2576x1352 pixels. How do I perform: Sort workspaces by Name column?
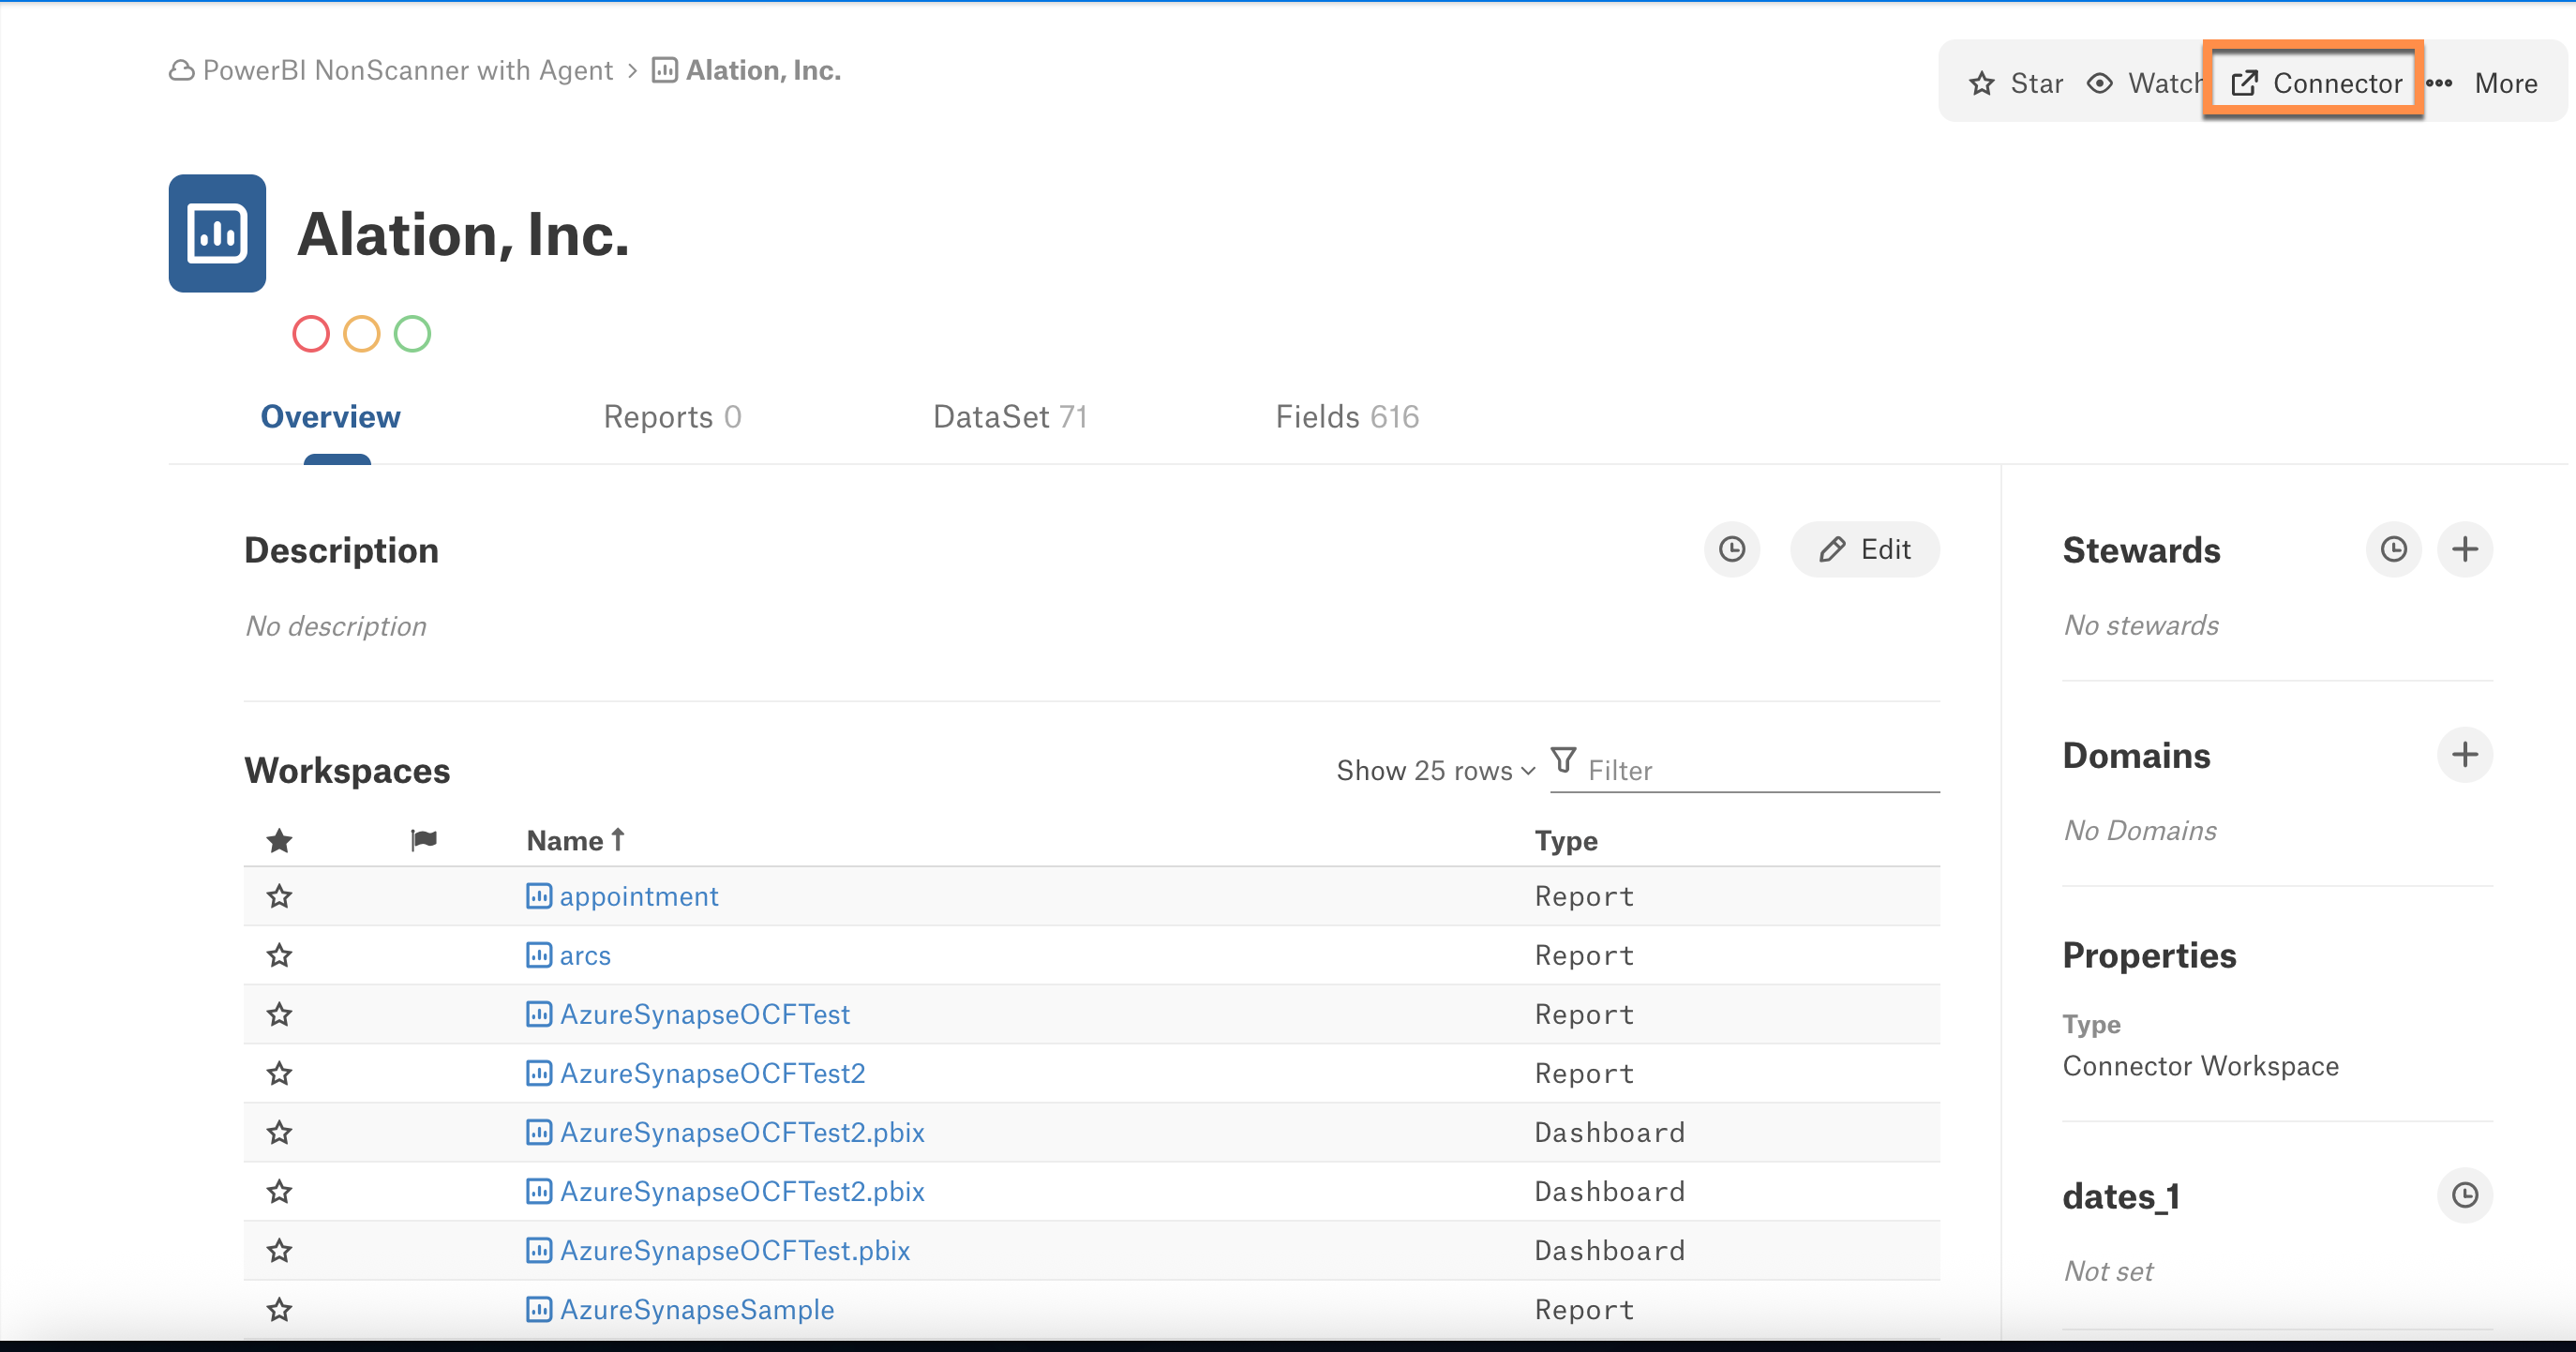[575, 841]
